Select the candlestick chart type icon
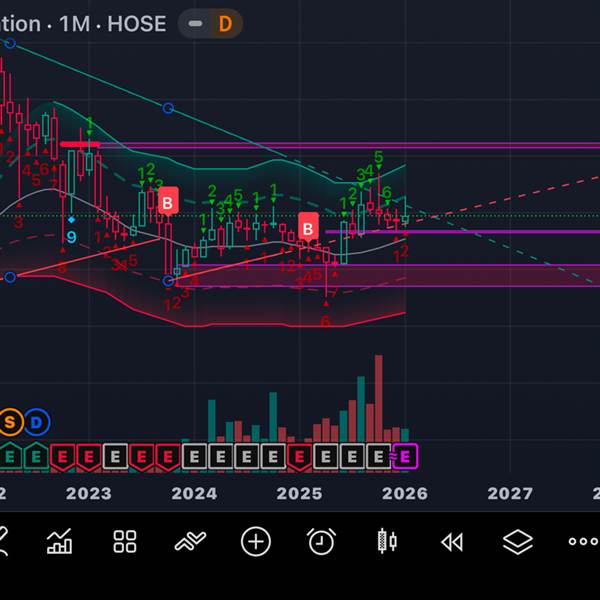Image resolution: width=600 pixels, height=600 pixels. click(x=387, y=541)
